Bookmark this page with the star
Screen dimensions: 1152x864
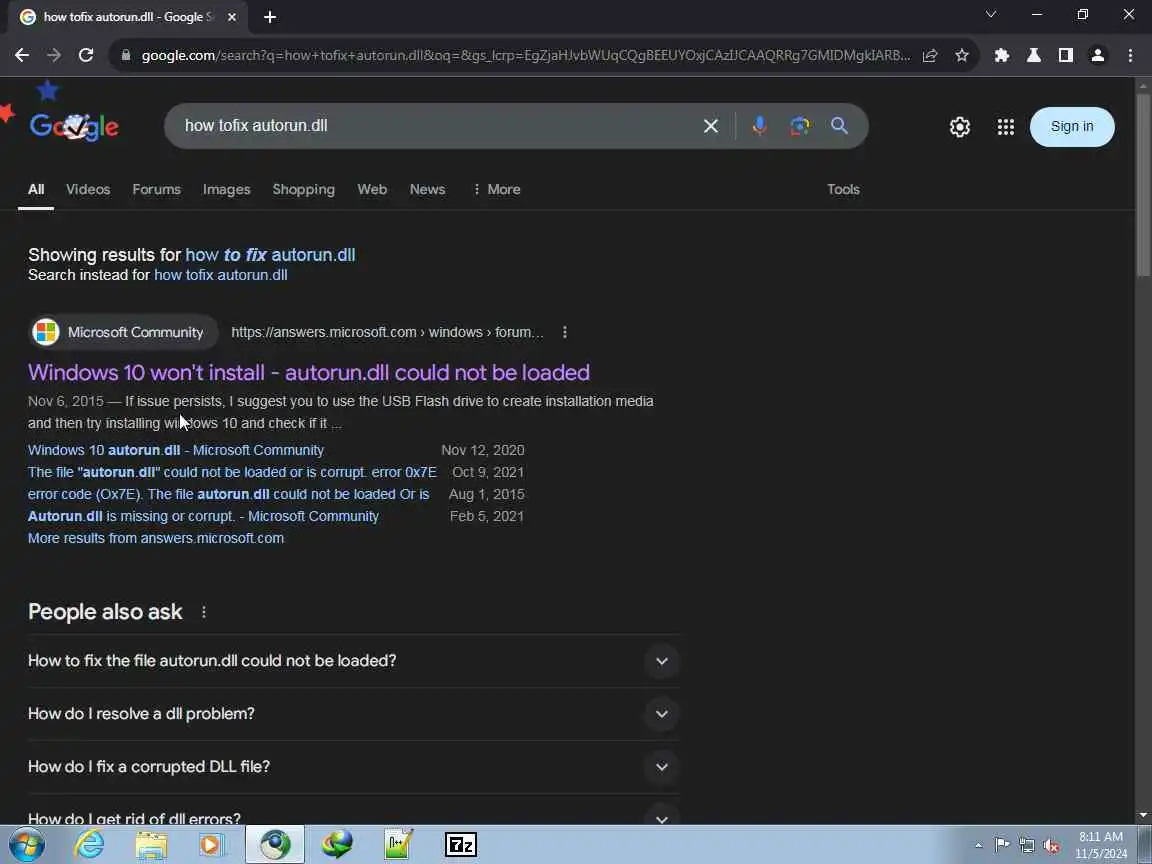962,55
